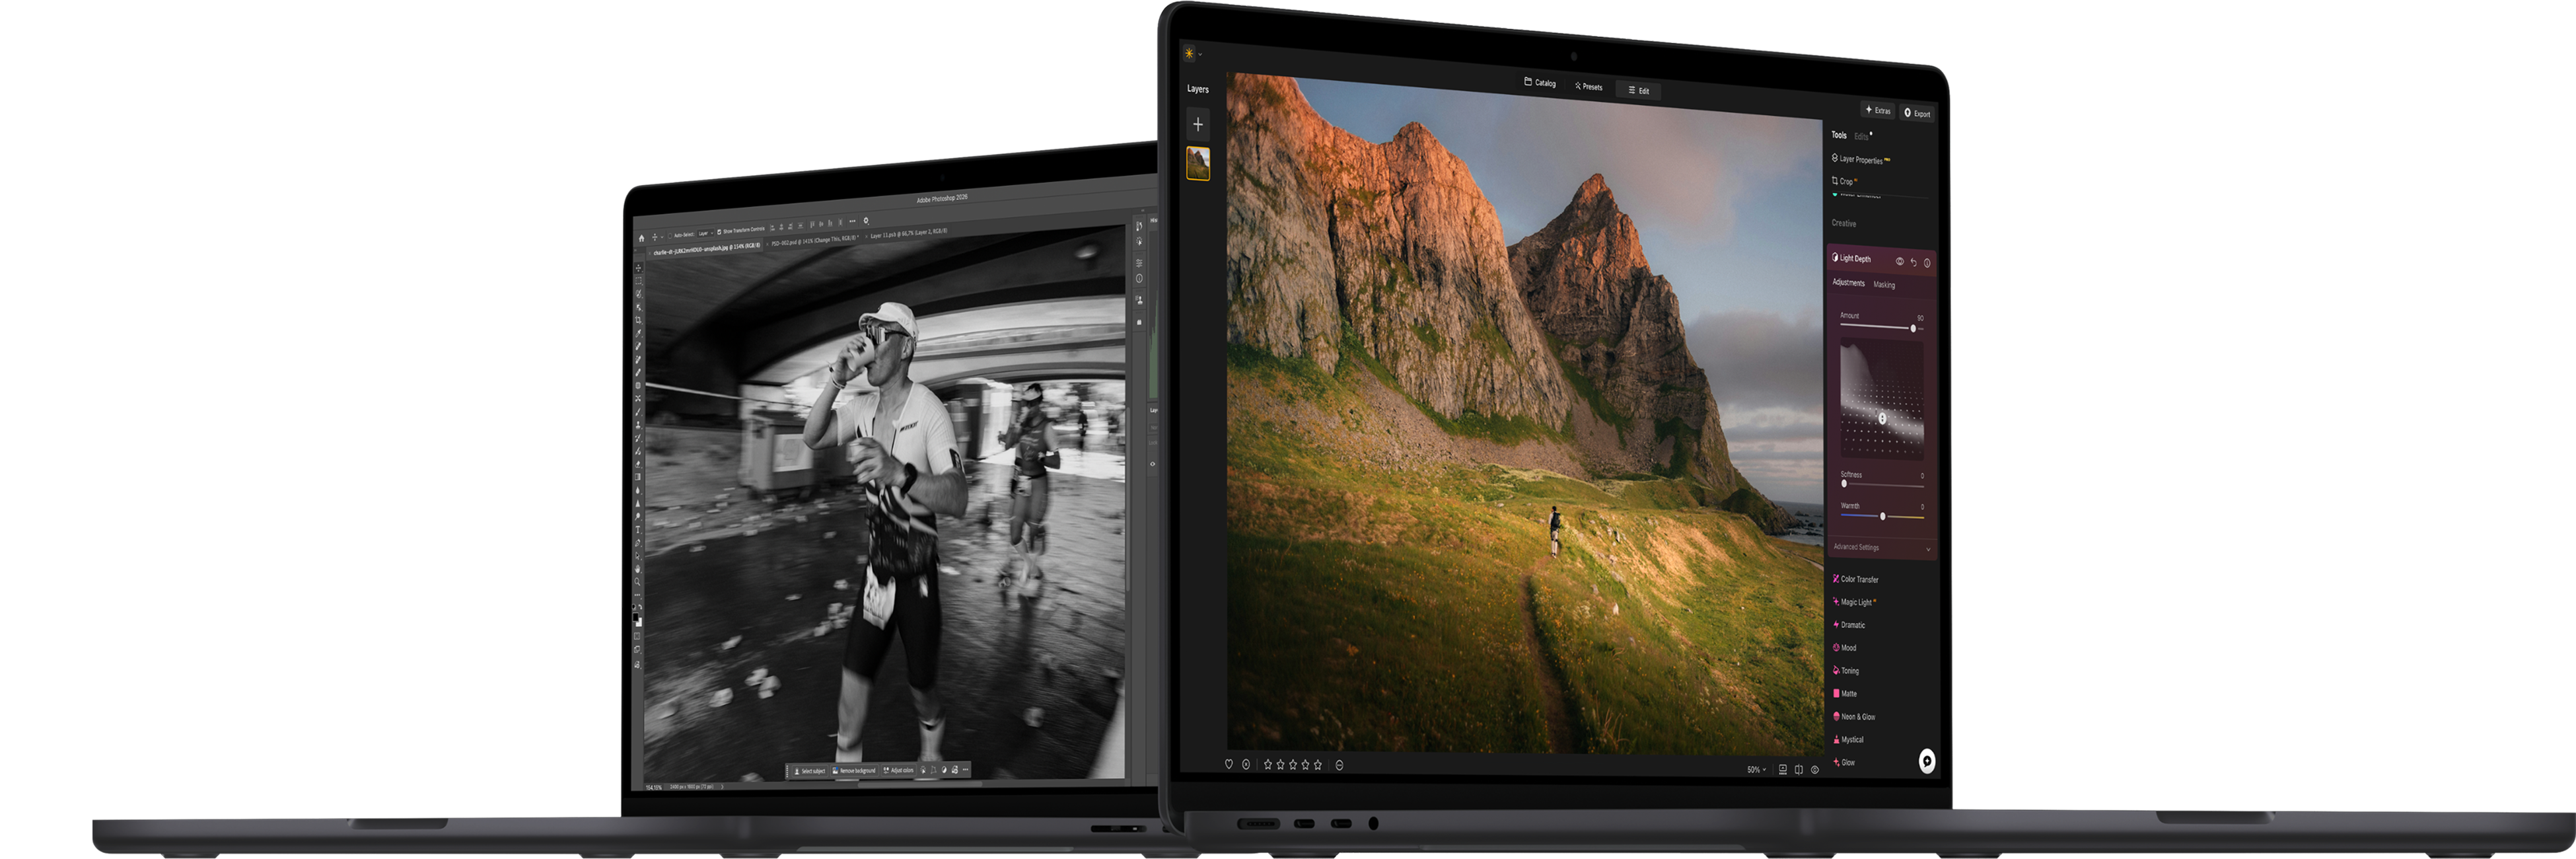Click the Move tool icon in options bar
Screen dimensions: 2576x859
click(655, 238)
